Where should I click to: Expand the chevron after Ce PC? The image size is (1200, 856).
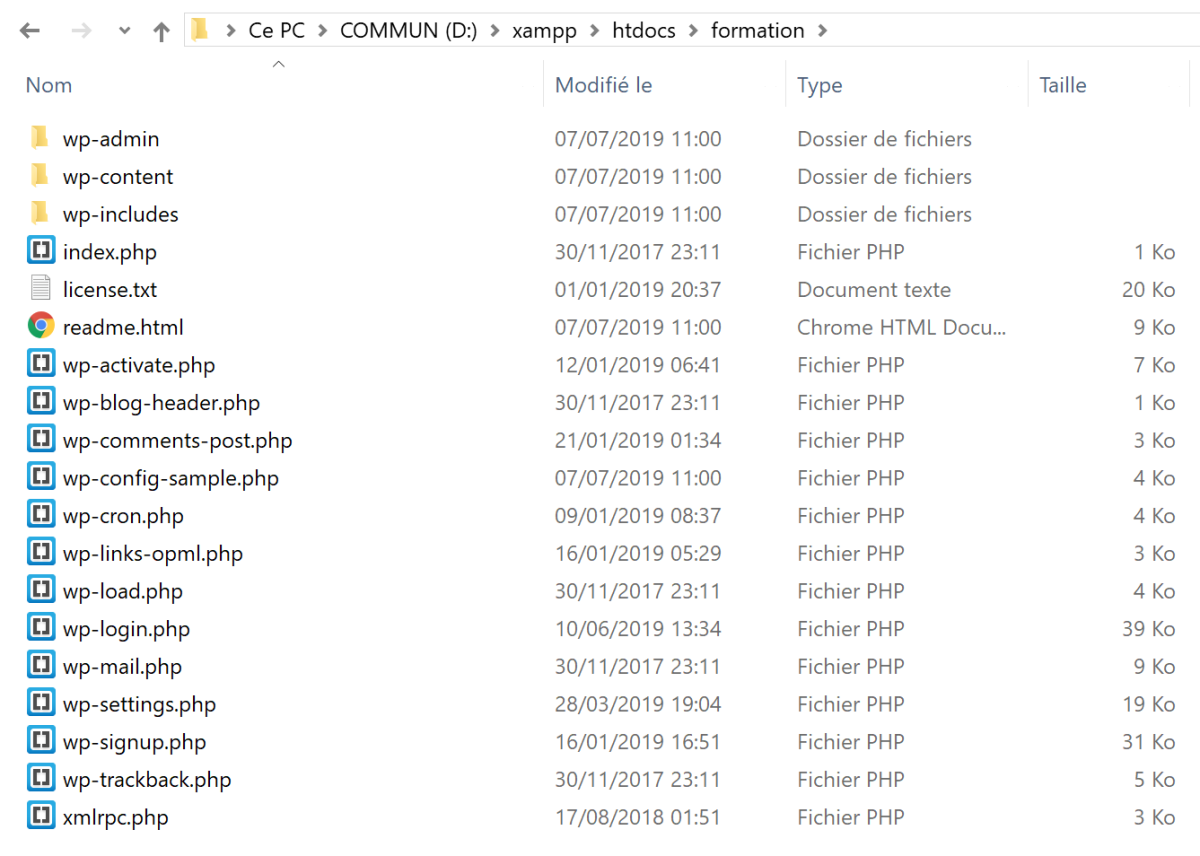pos(322,31)
